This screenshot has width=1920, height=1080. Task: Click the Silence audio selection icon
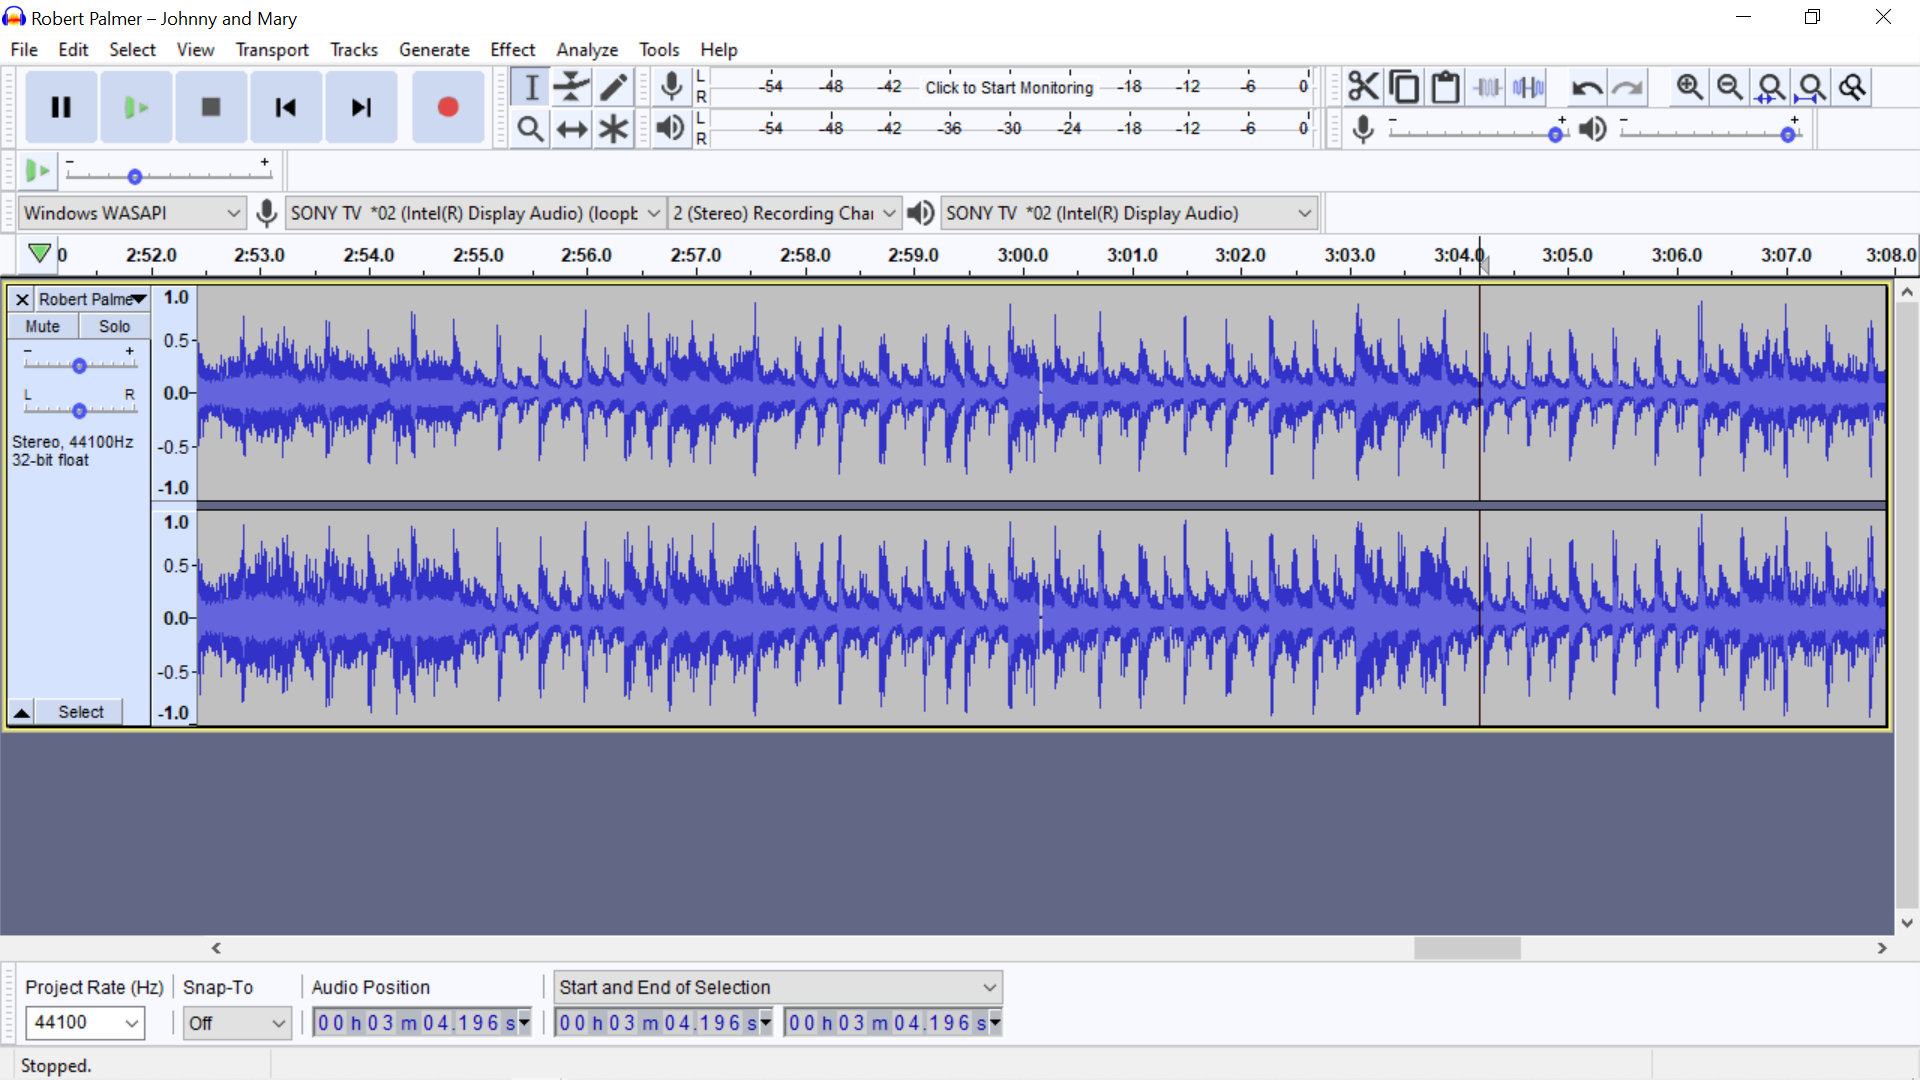click(1528, 87)
